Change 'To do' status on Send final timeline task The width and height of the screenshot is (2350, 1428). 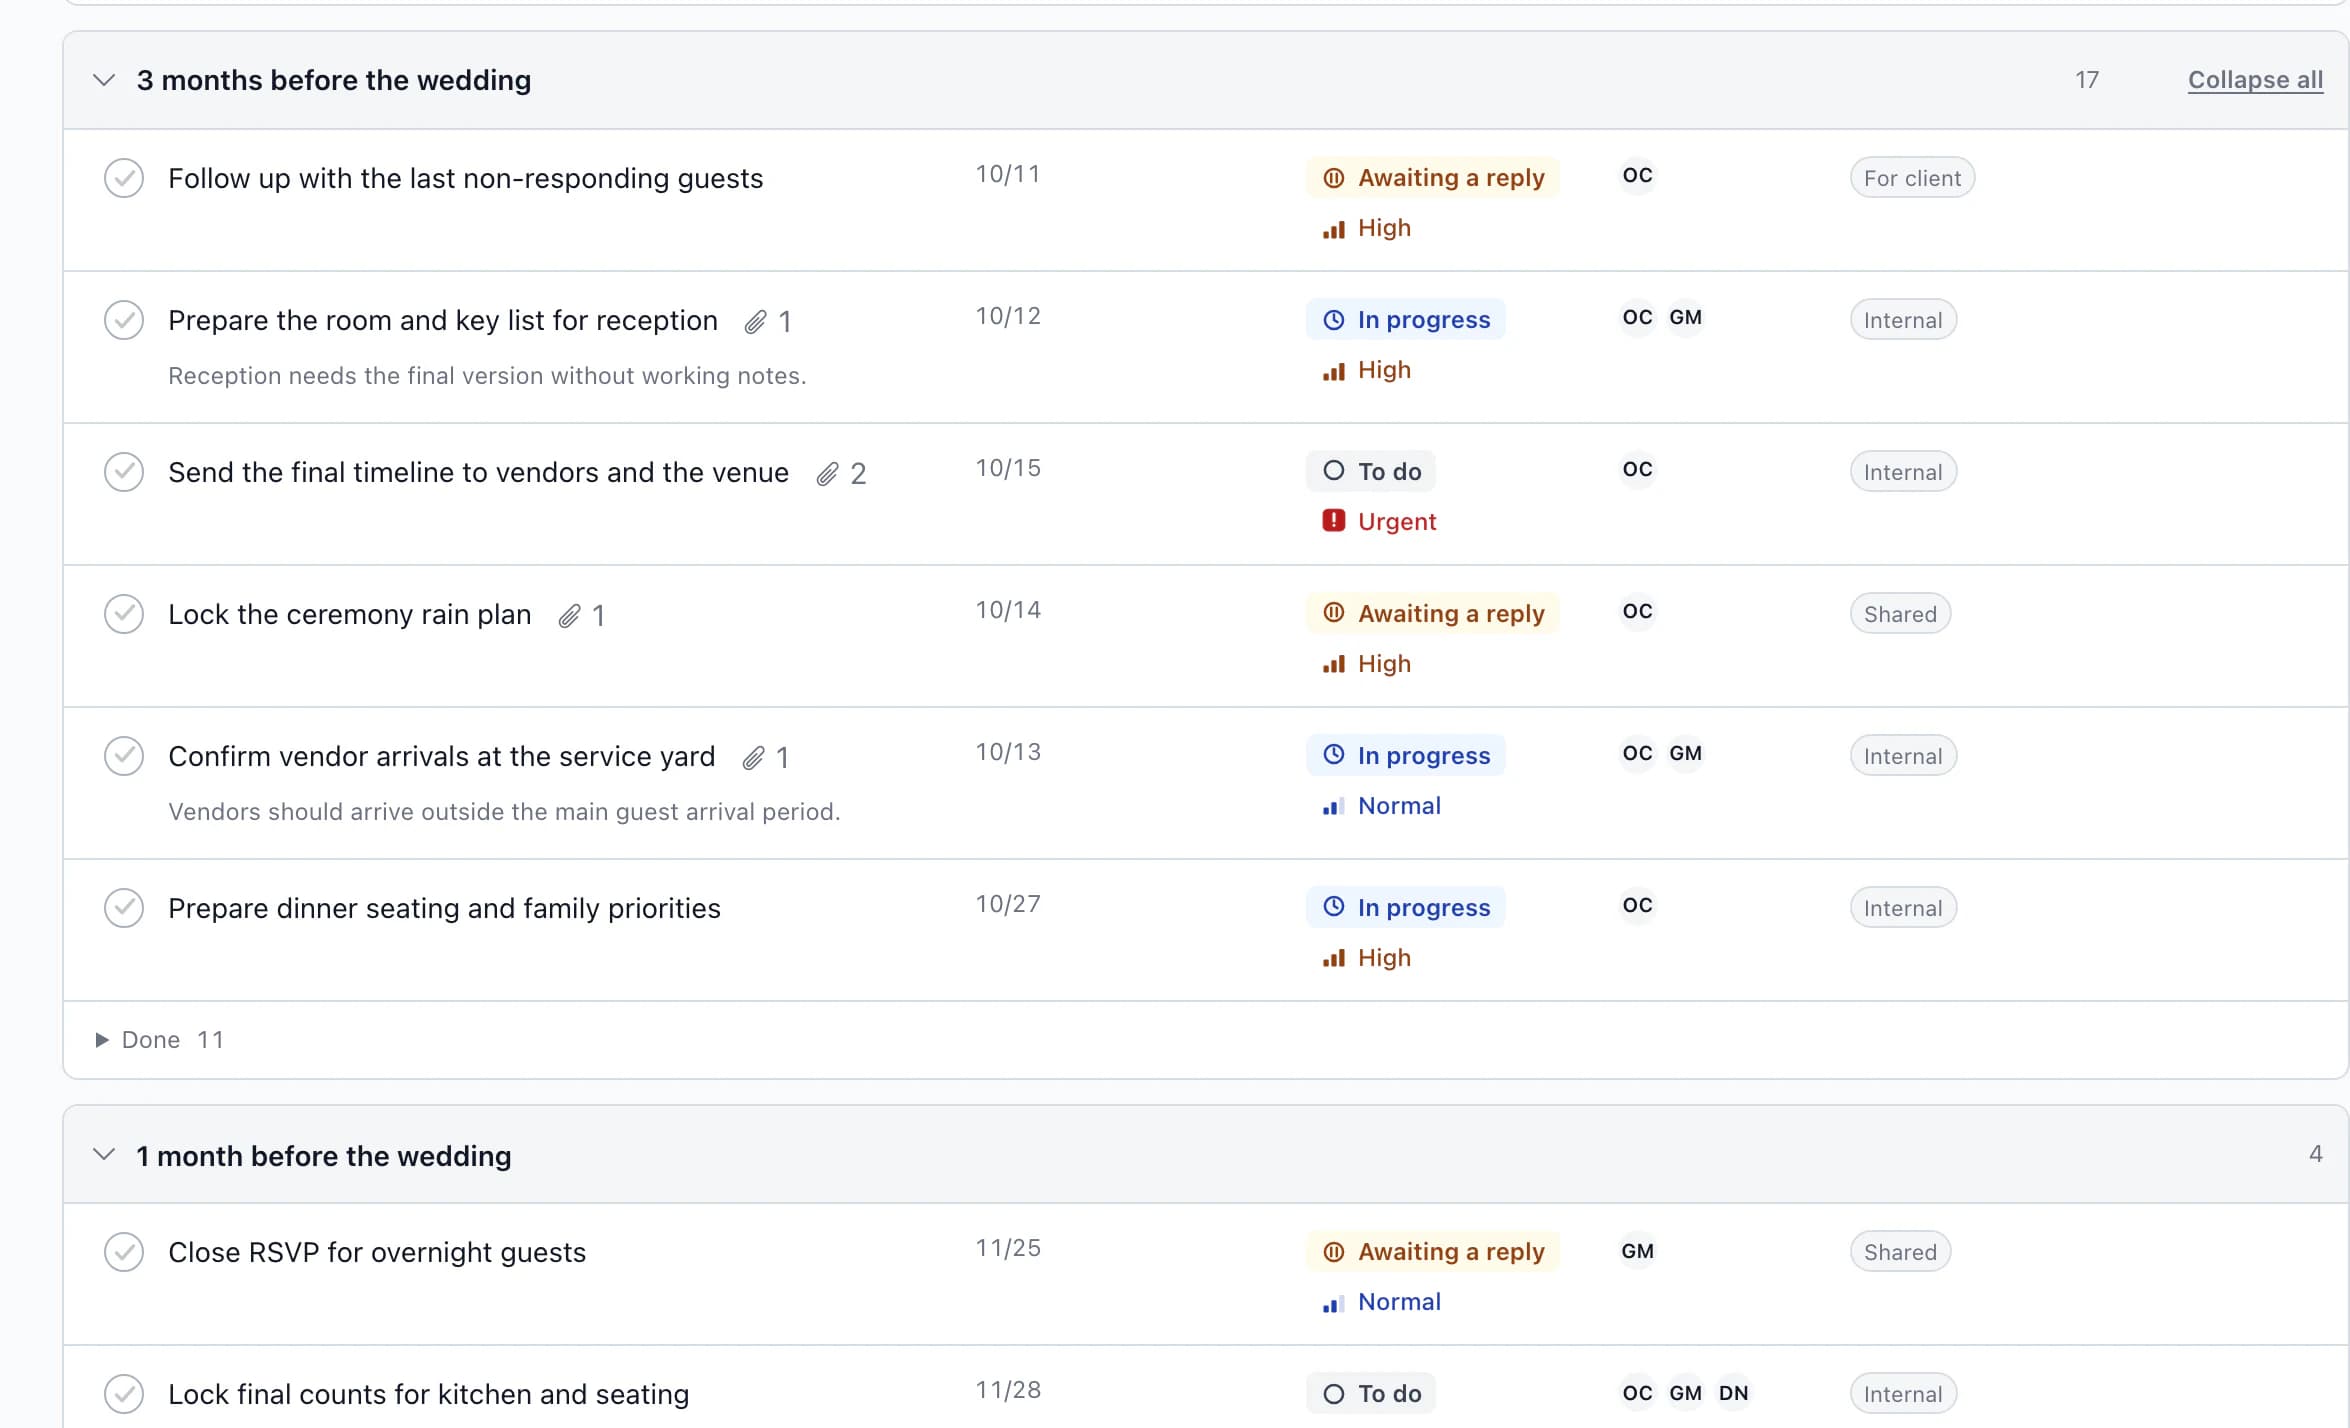pos(1371,471)
